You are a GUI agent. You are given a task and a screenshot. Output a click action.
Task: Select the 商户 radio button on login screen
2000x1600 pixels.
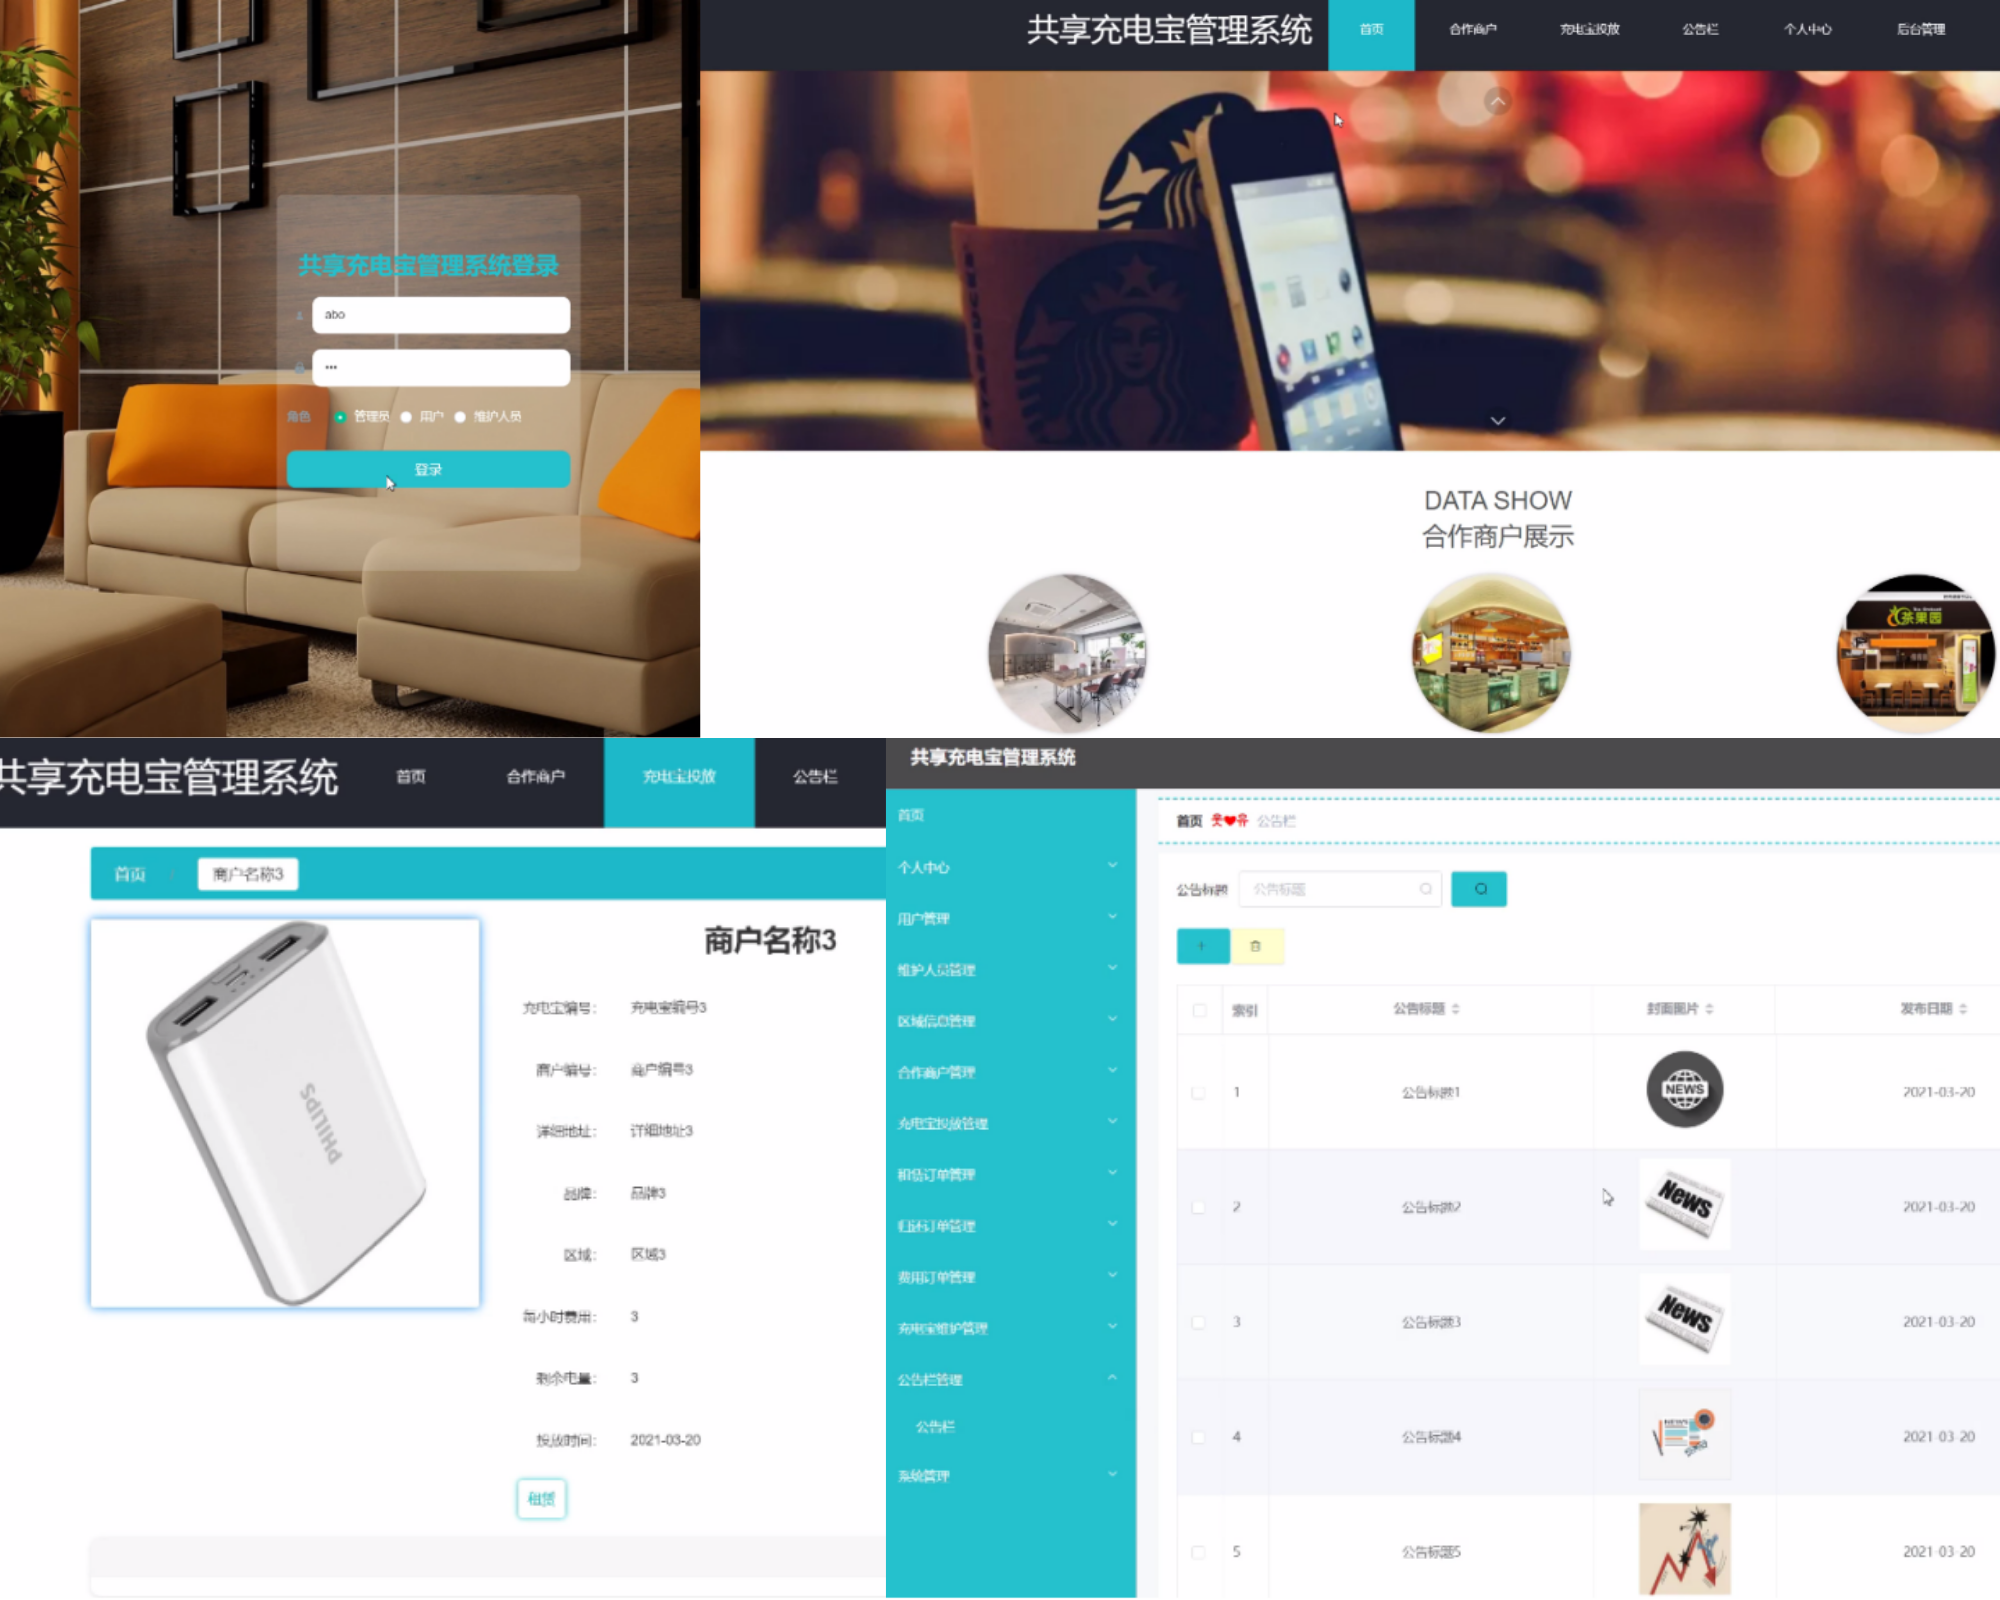(405, 416)
